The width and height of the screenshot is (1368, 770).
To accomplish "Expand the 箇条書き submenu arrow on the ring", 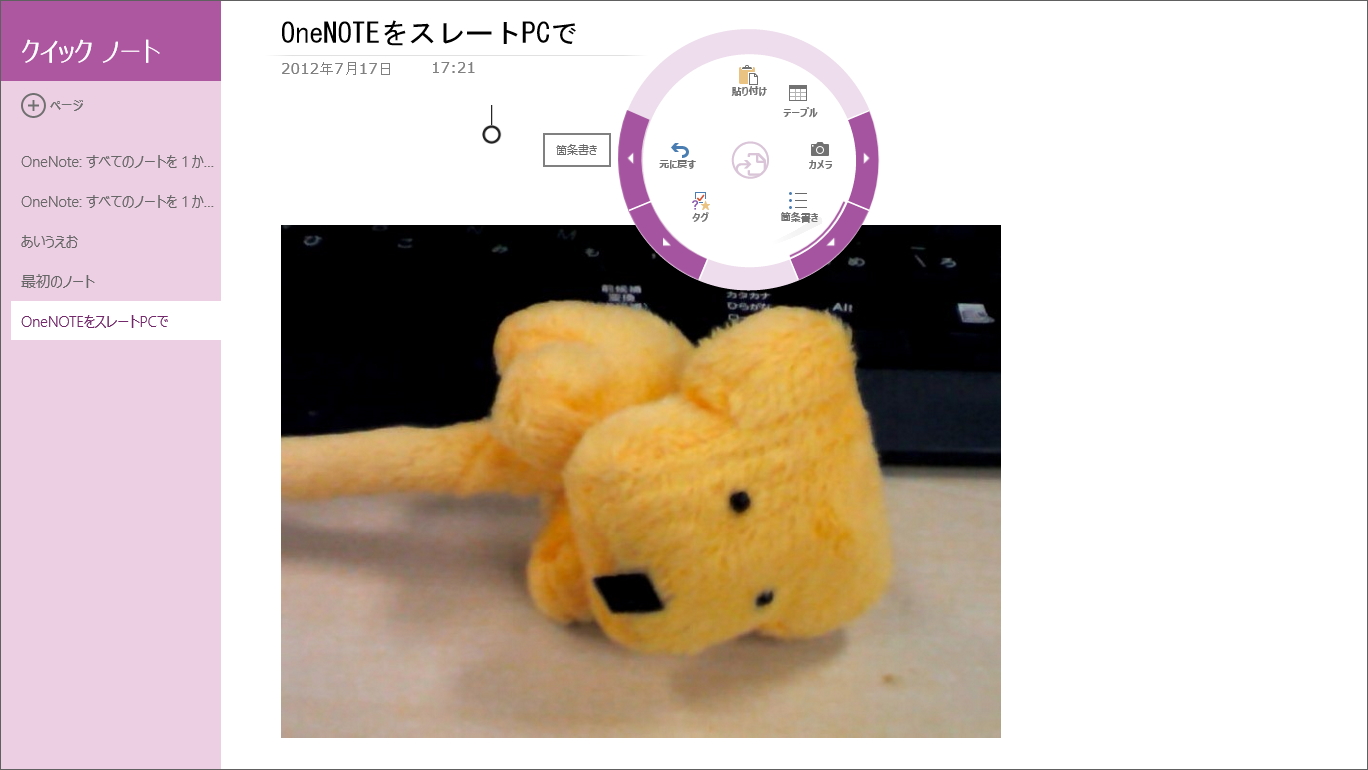I will point(832,242).
